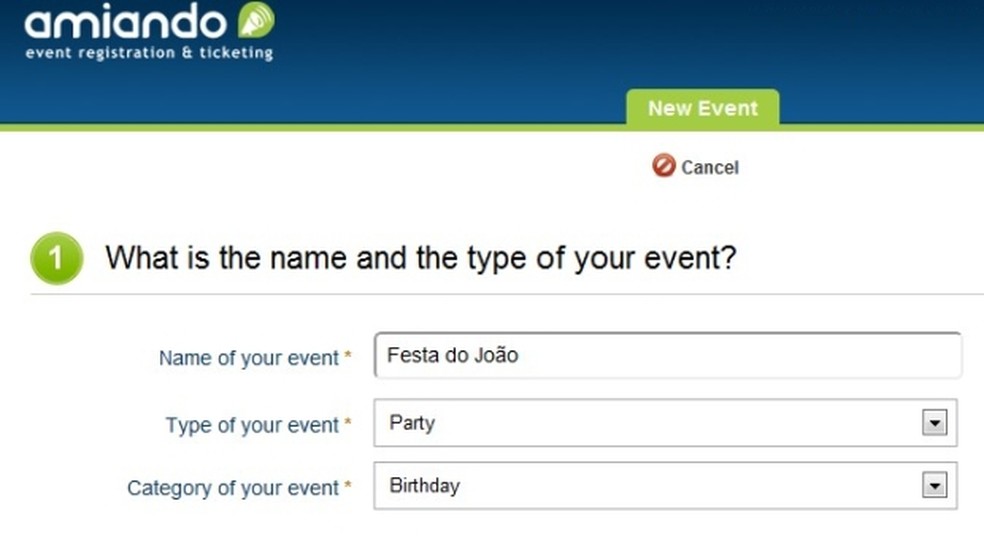Image resolution: width=984 pixels, height=536 pixels.
Task: Click the 'event registration & ticketing' tagline
Action: point(148,52)
